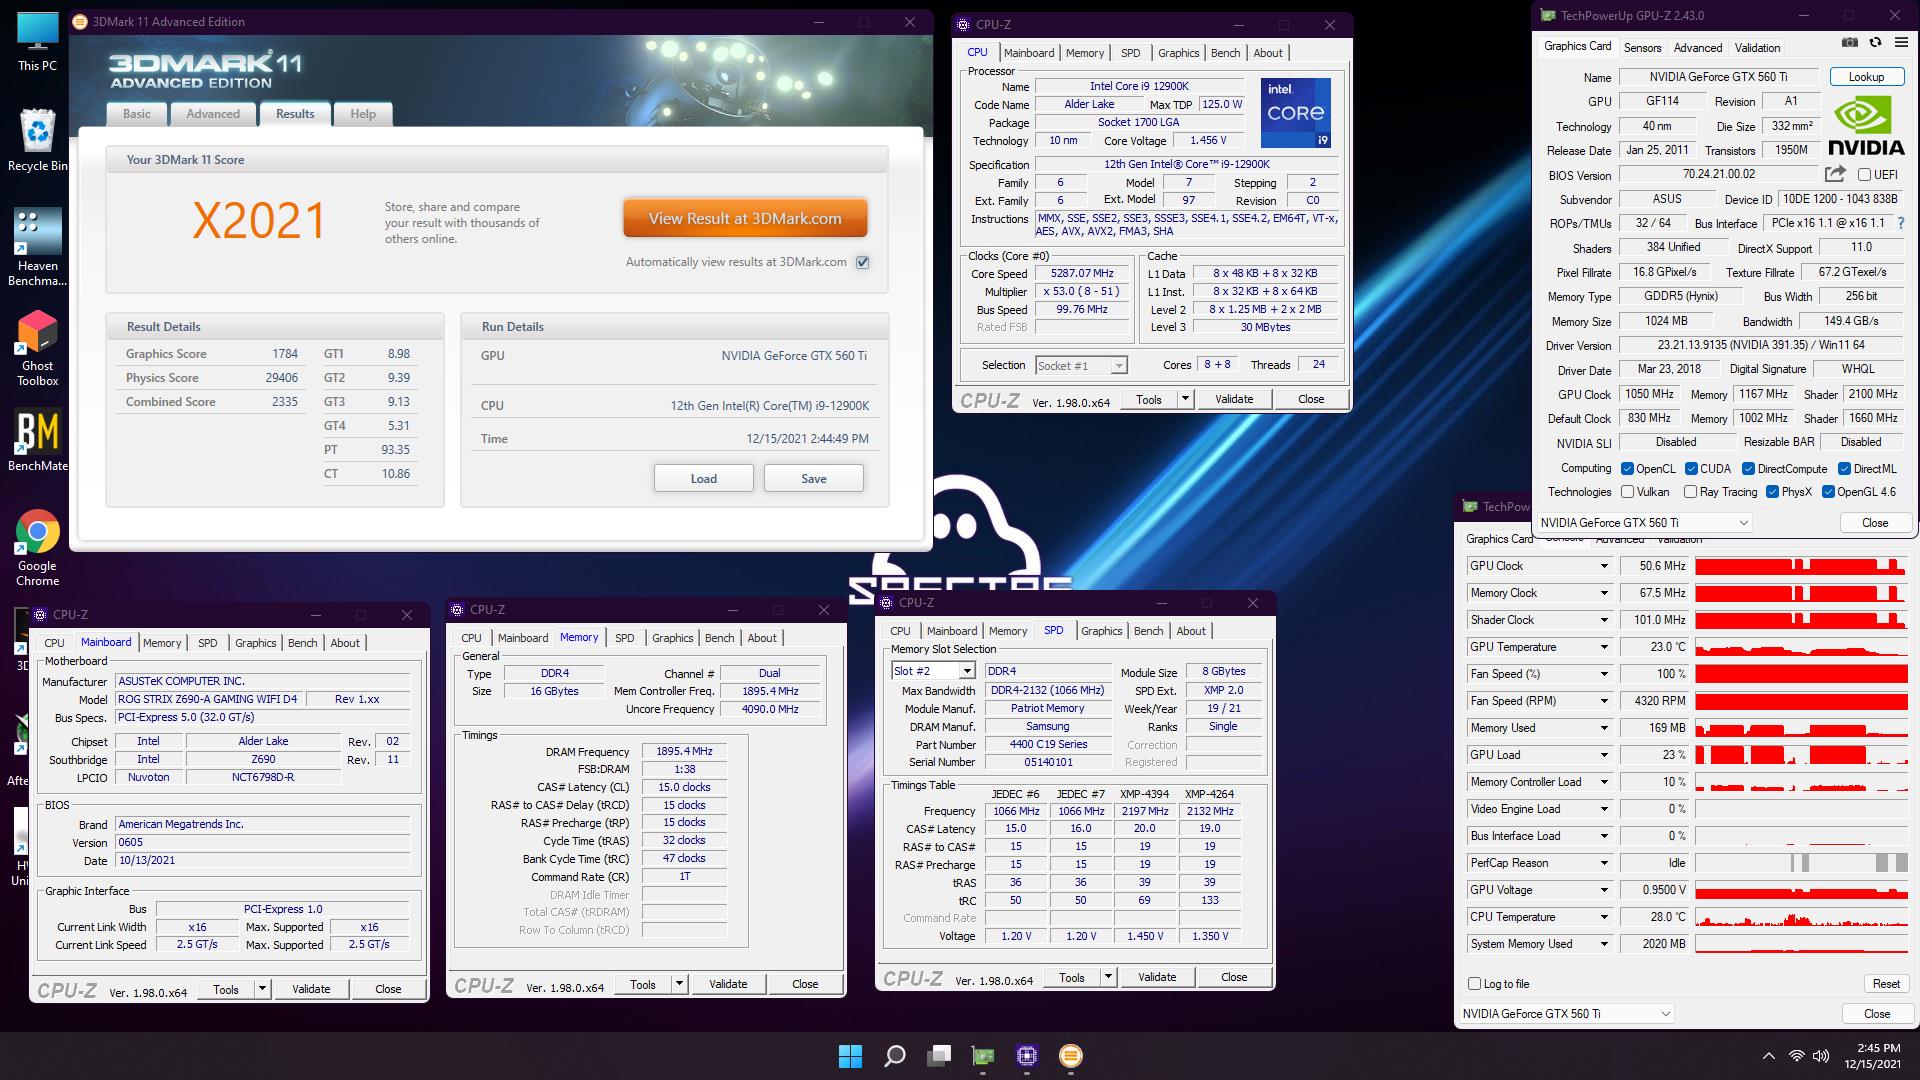Open the Windows Start menu
1920x1080 pixels.
(850, 1056)
